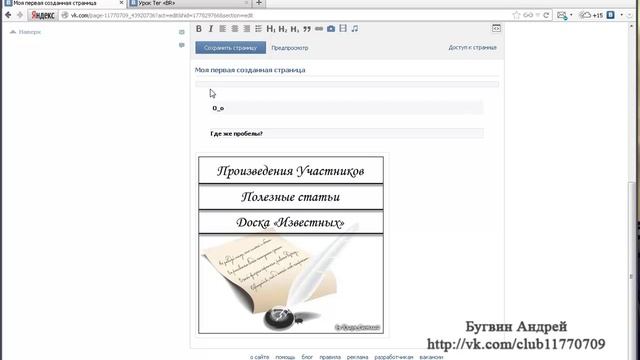Go back to the previous browser page
The width and height of the screenshot is (640, 360).
(8, 15)
